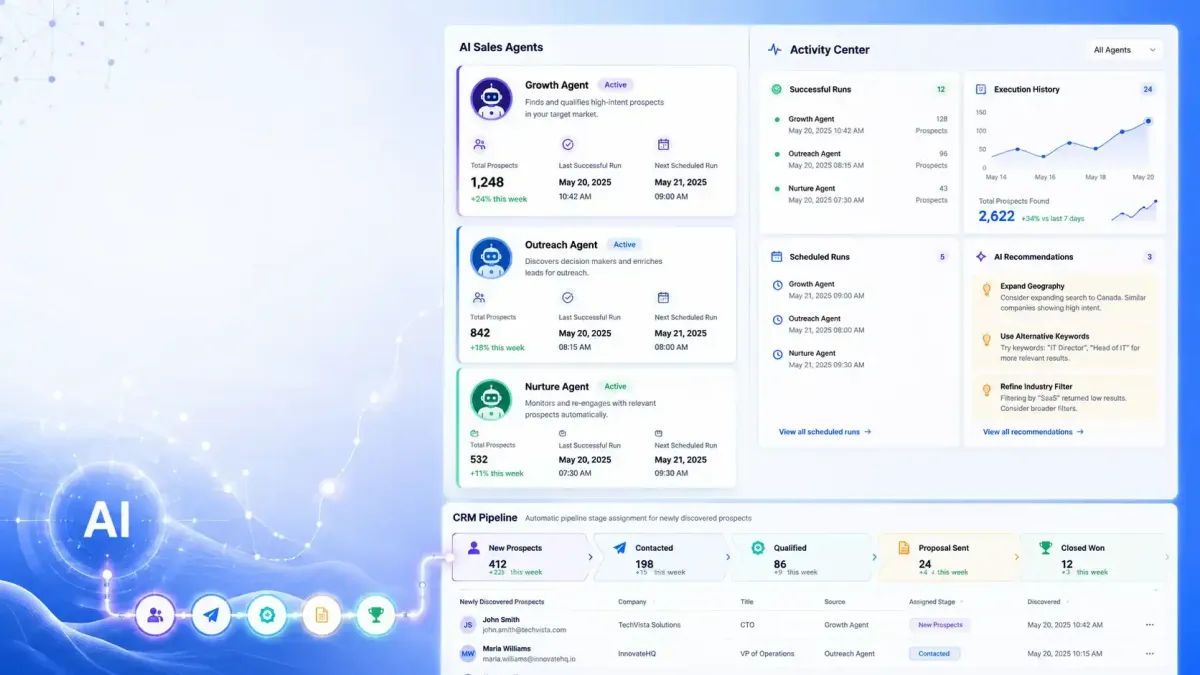Viewport: 1200px width, 675px height.
Task: Click the Proposal Sent document stage icon
Action: pos(904,548)
